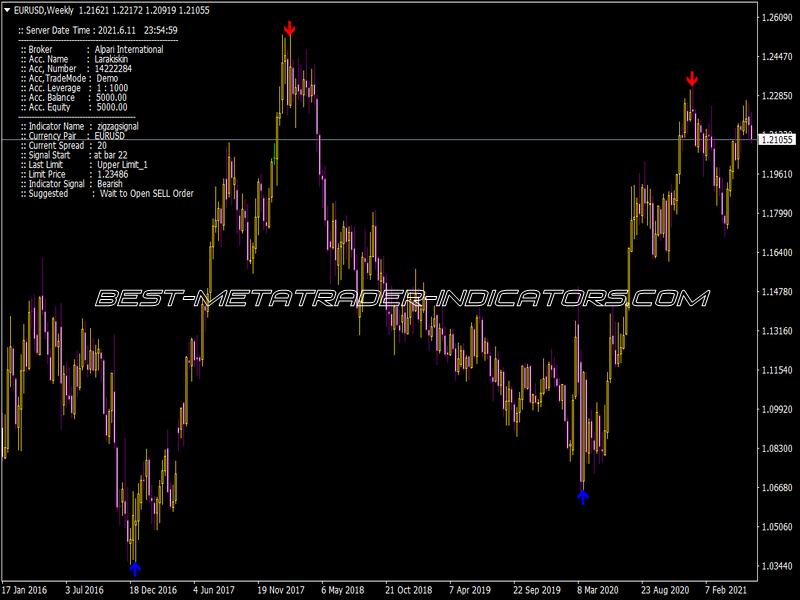Click the 1.09920 price scale label
800x600 pixels.
(777, 410)
